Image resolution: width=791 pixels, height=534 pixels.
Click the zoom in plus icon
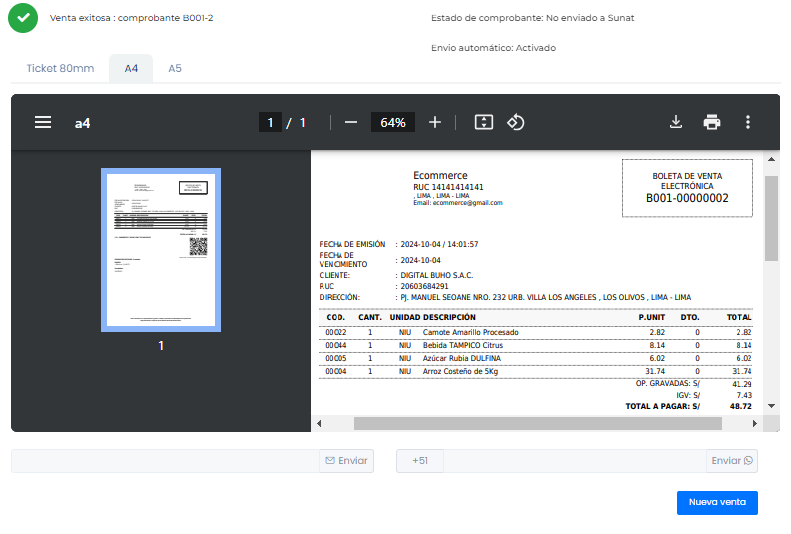(435, 122)
